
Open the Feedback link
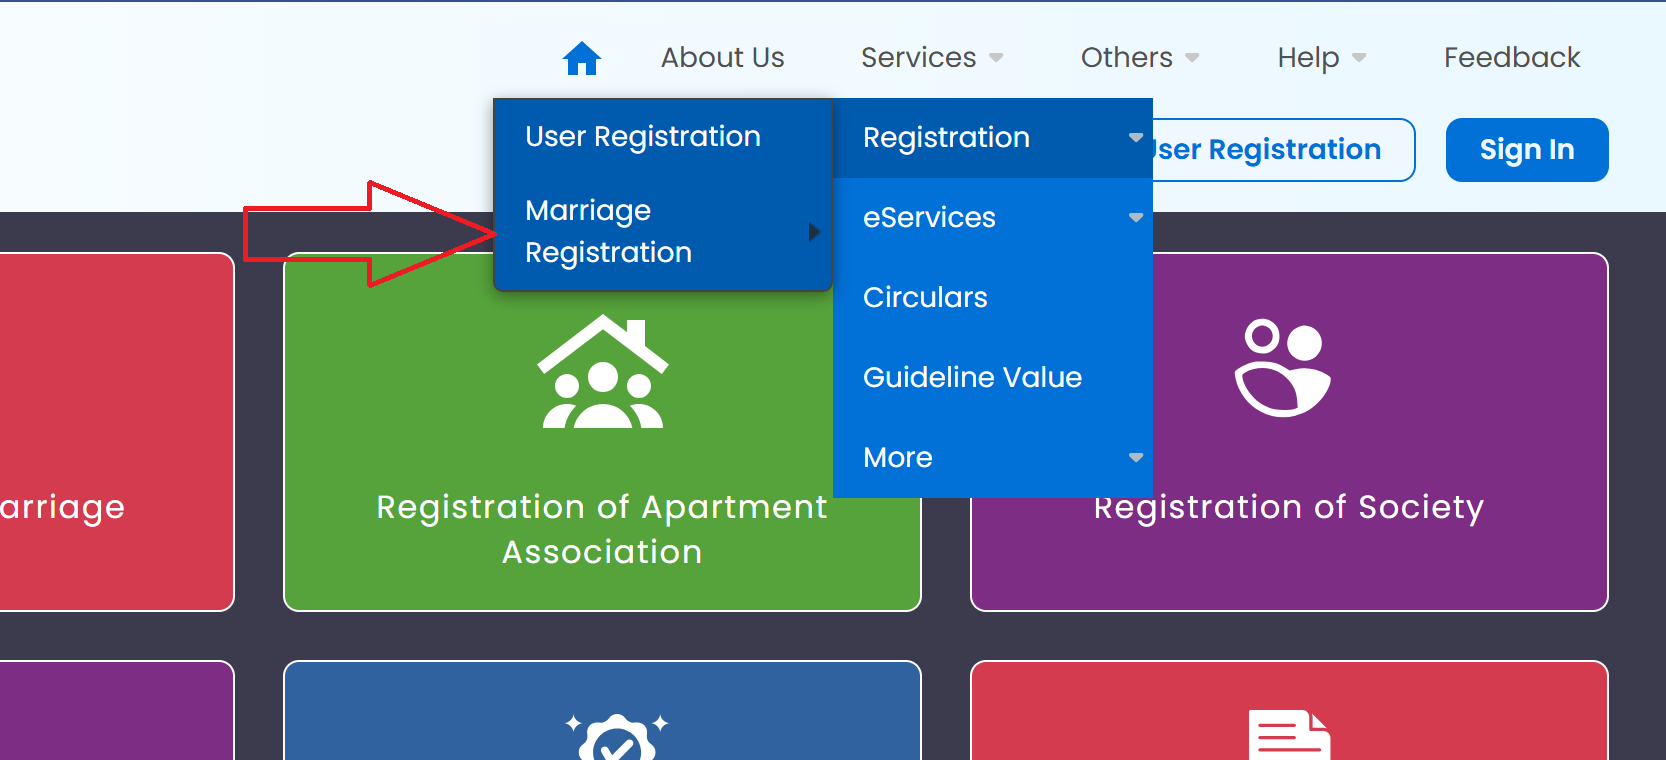click(1511, 58)
